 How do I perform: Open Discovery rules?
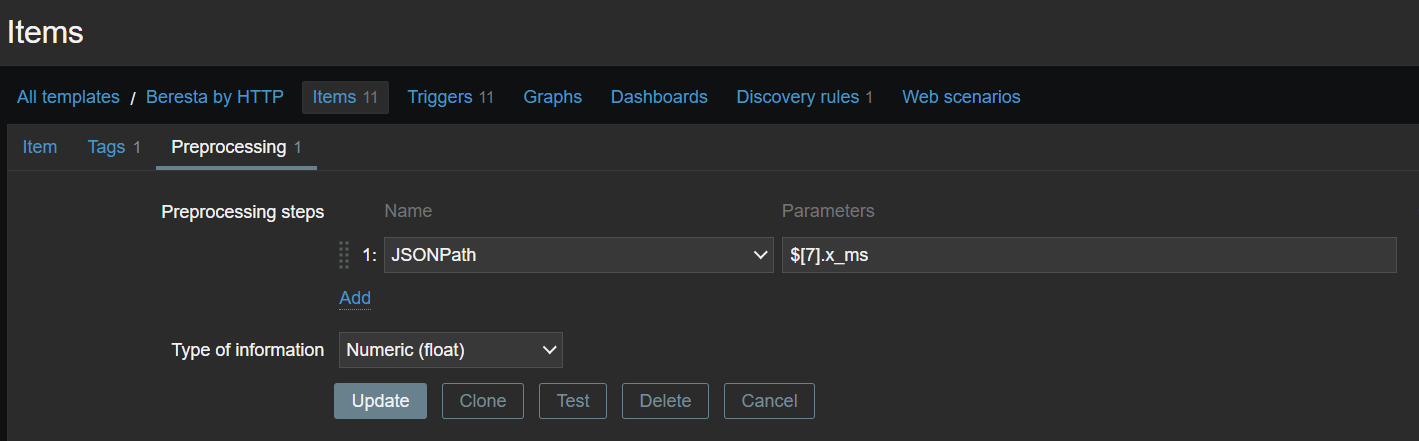(x=797, y=97)
